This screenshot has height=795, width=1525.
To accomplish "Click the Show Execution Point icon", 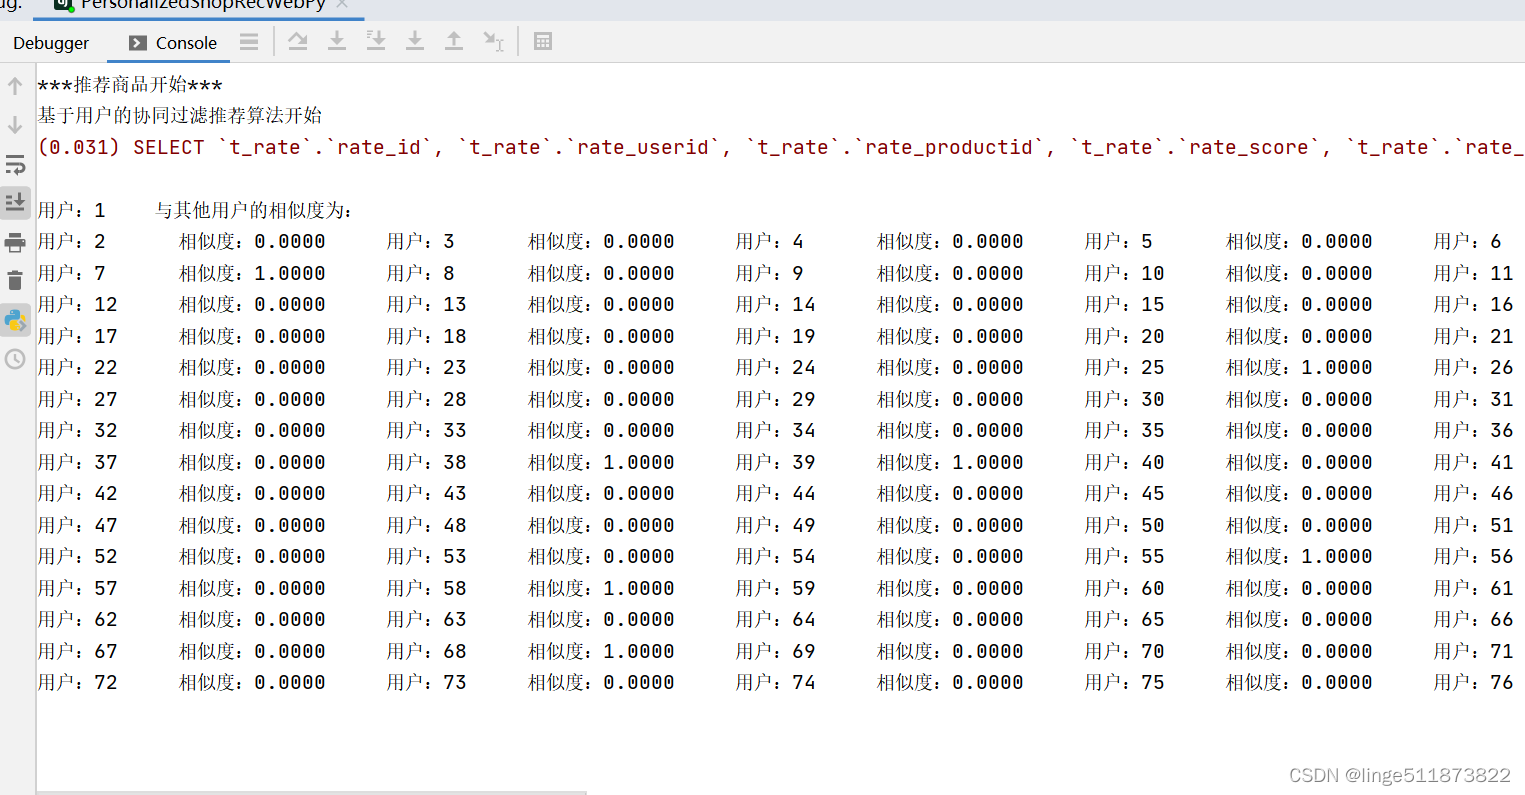I will tap(249, 41).
